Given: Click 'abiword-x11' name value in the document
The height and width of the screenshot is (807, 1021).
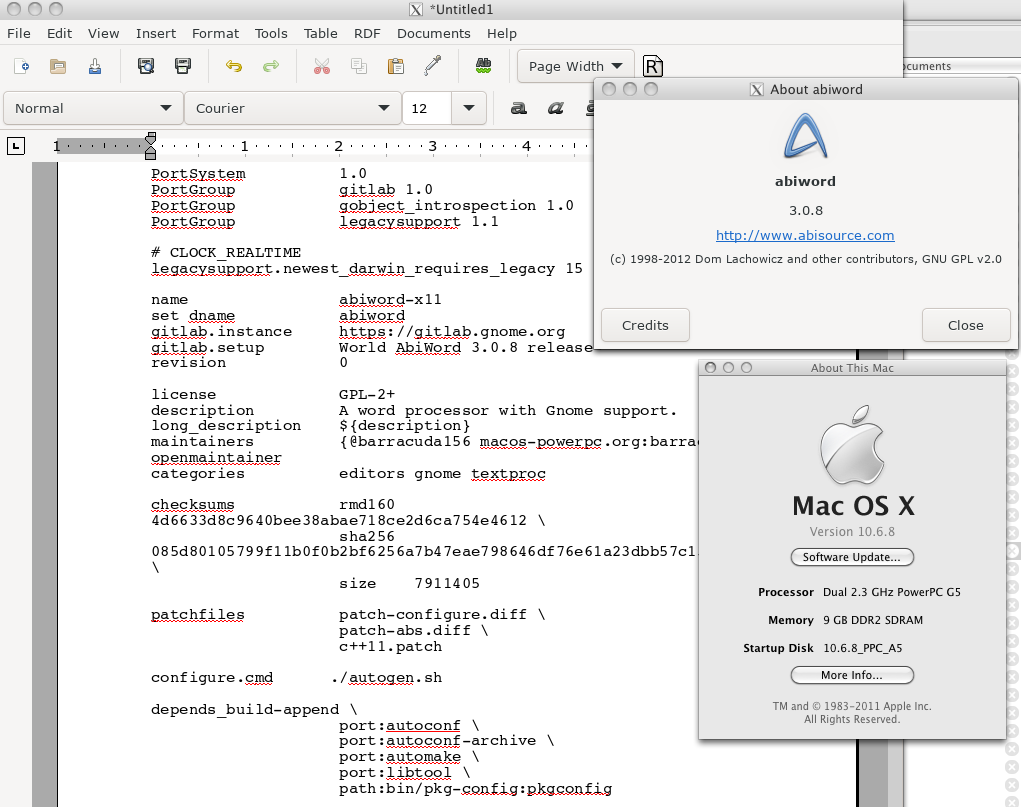Looking at the screenshot, I should pos(390,300).
